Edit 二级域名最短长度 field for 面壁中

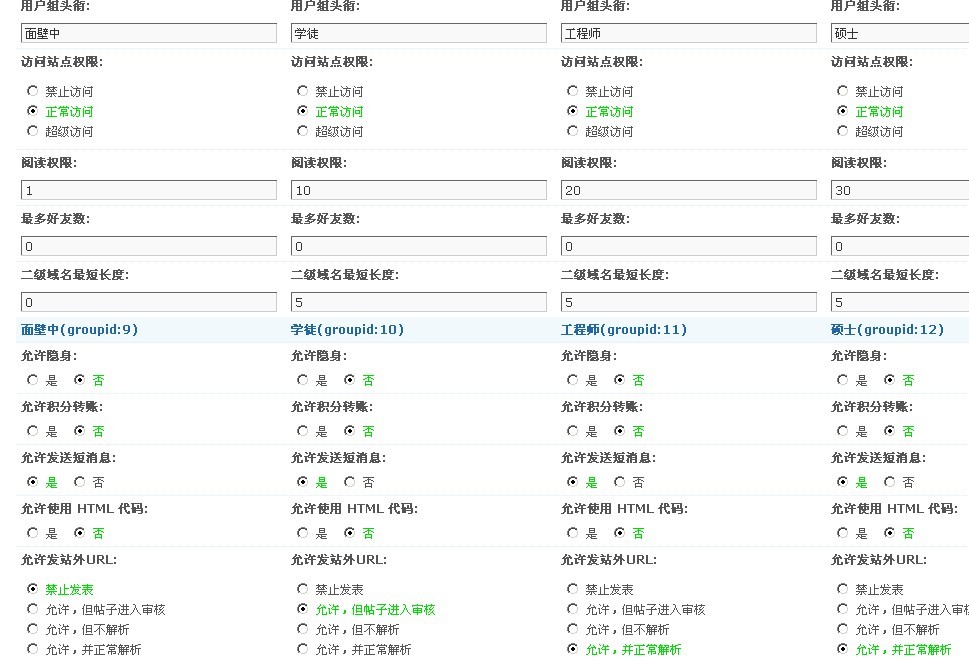coord(149,302)
